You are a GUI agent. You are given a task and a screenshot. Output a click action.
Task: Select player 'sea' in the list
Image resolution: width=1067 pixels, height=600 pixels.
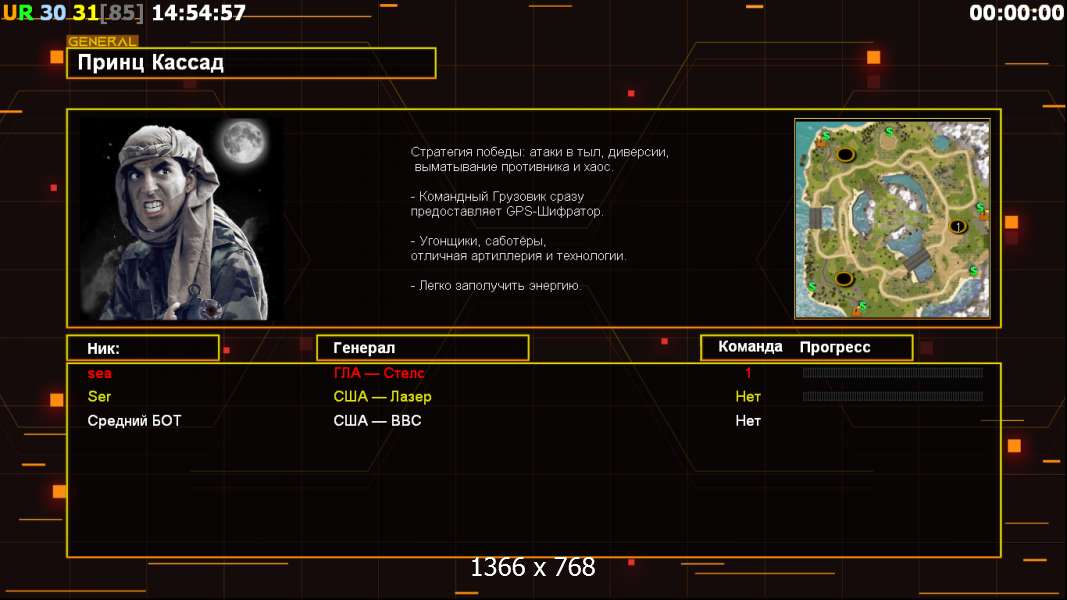click(99, 373)
